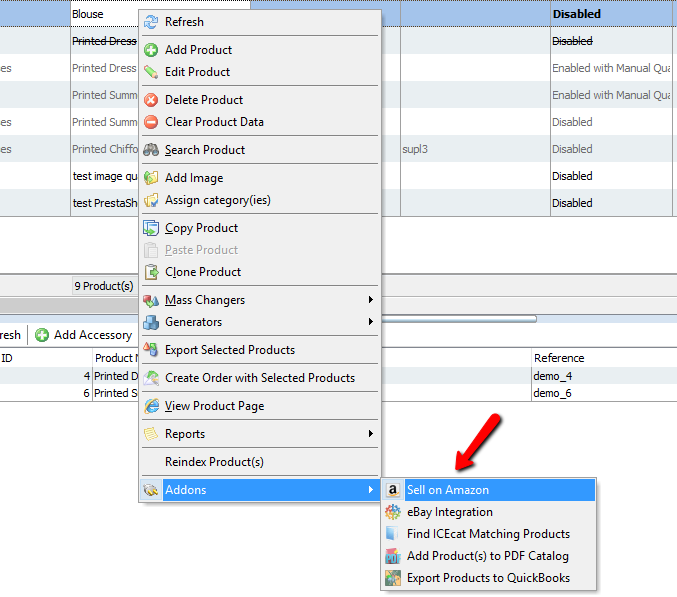Click the test image product row

[105, 176]
